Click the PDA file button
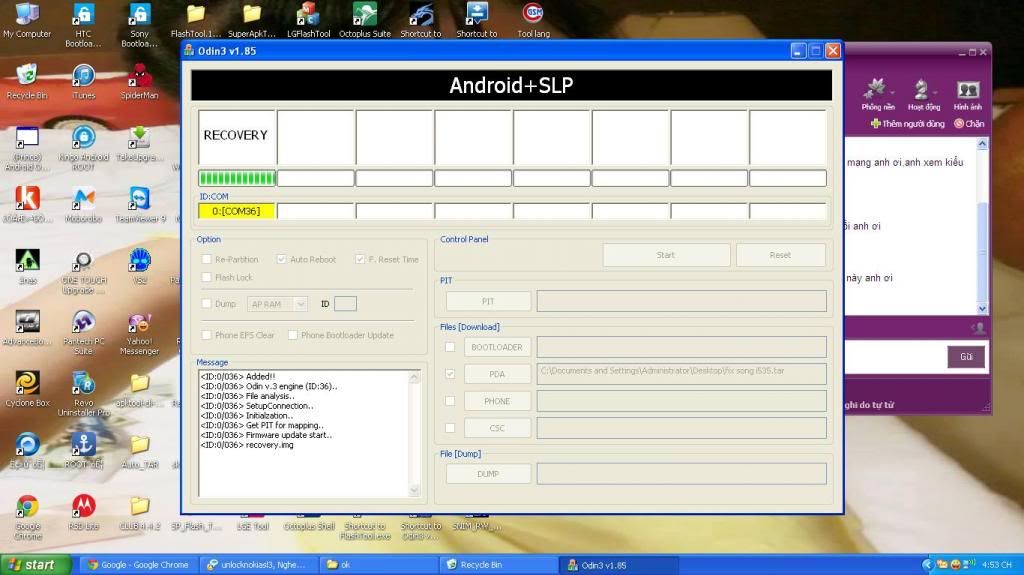This screenshot has width=1024, height=575. 497,374
